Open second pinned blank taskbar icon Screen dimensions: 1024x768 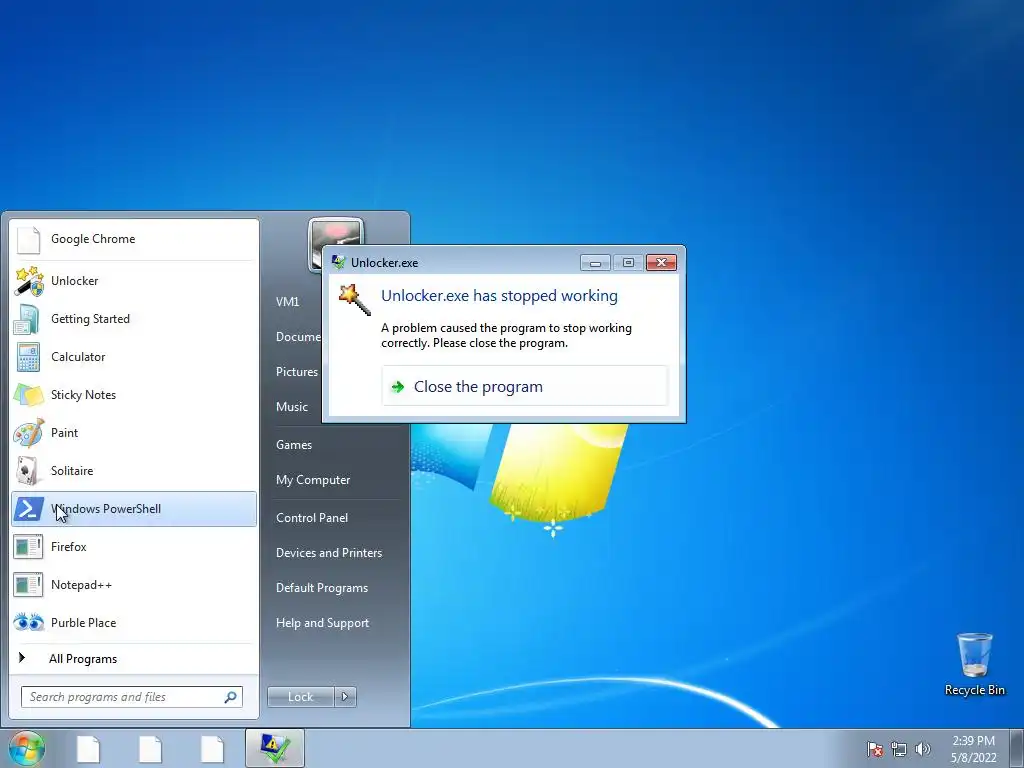point(150,749)
